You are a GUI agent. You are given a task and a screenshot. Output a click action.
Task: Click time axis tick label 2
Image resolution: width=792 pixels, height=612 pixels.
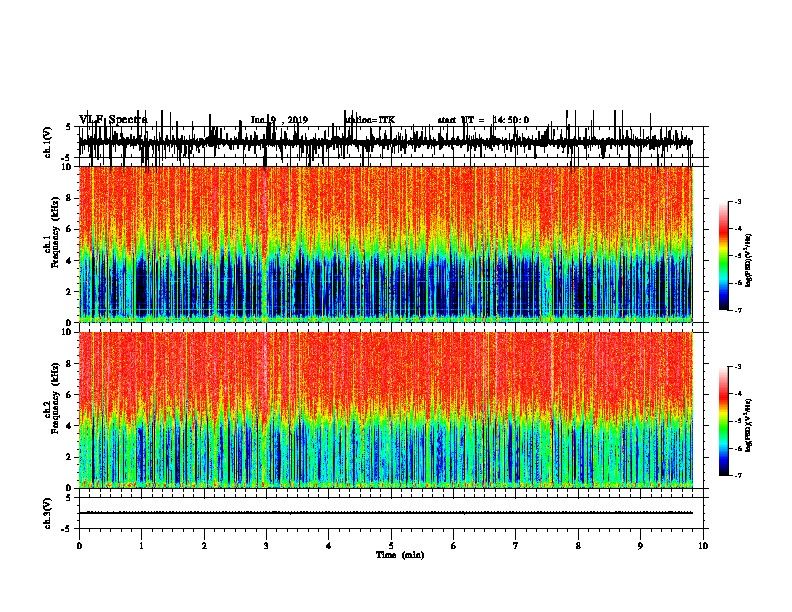[204, 546]
